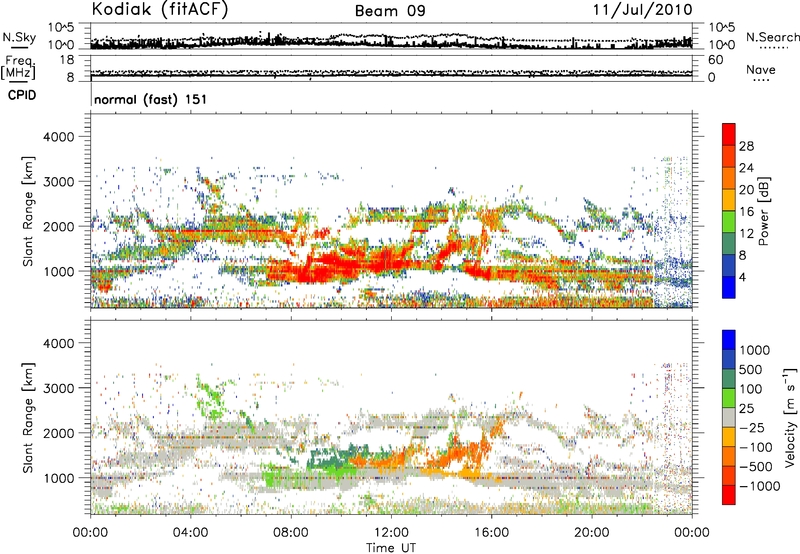Click the 04:00 time tick label

click(x=190, y=533)
